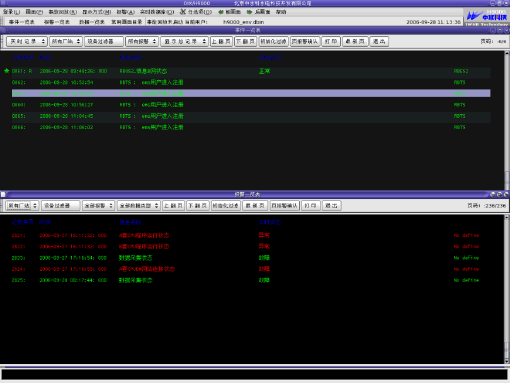The height and width of the screenshot is (383, 510).
Task: Click the h9000_env.dbin current user text
Action: [x=243, y=22]
